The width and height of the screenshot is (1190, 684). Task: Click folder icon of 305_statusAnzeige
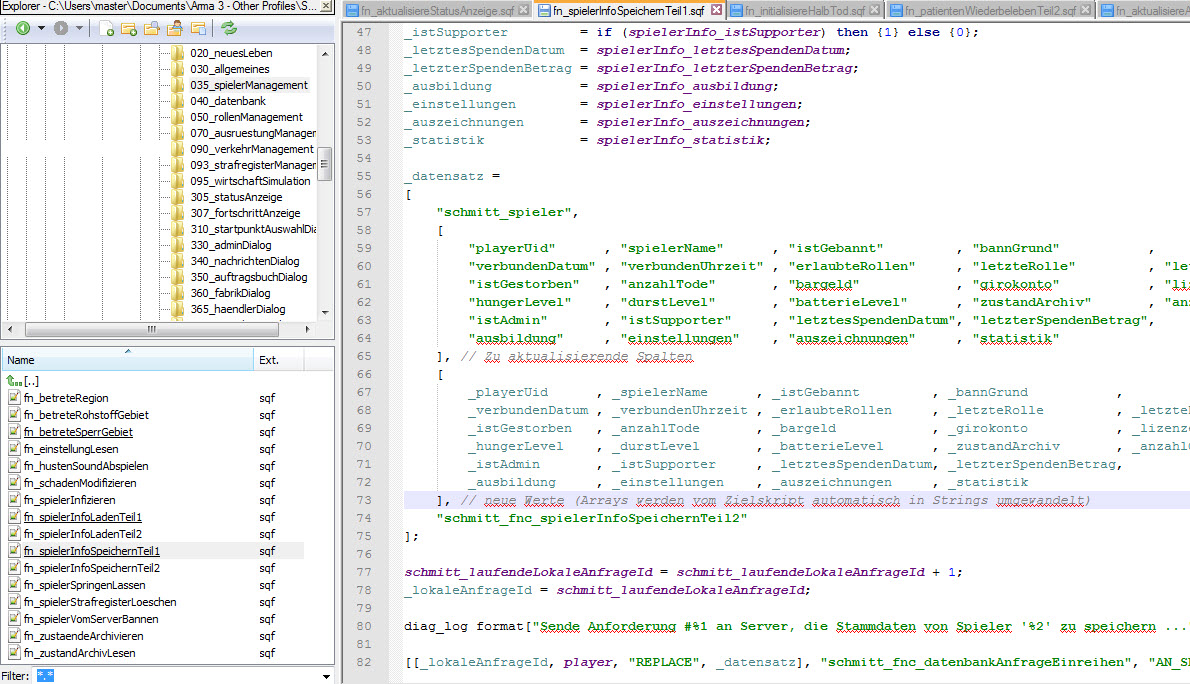point(178,197)
